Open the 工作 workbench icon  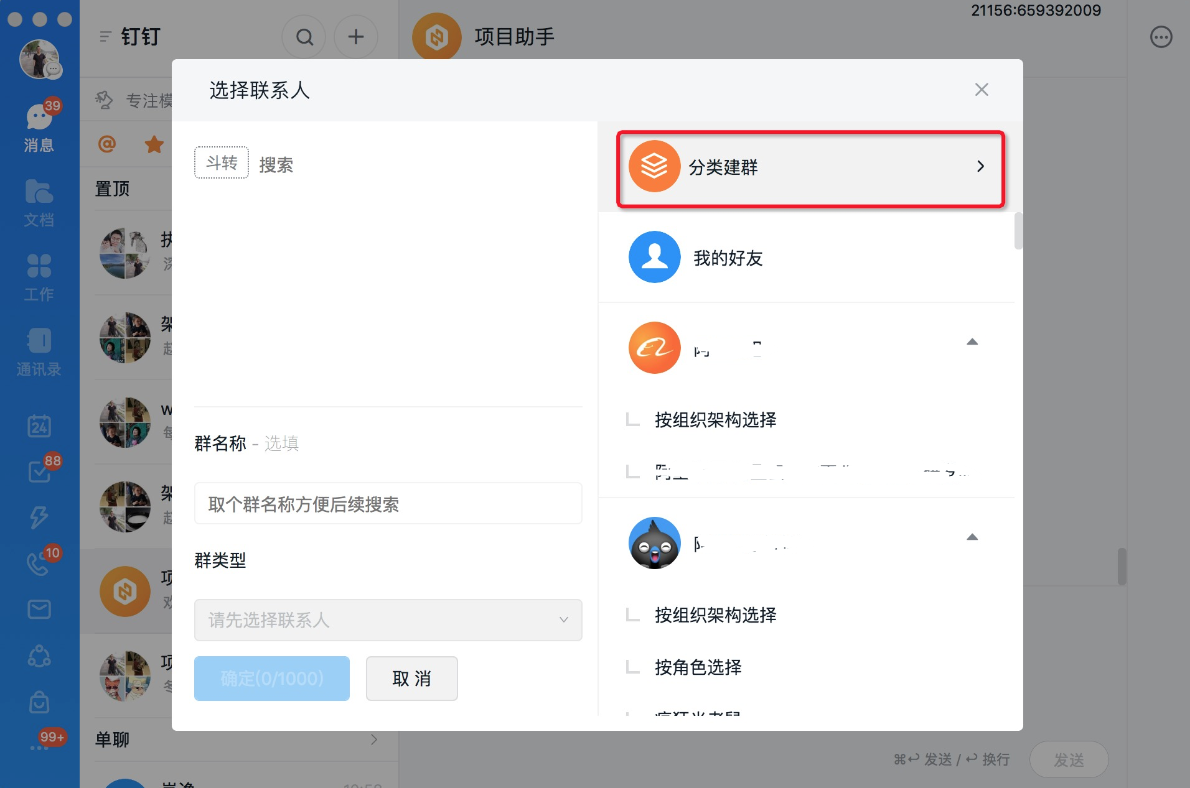(39, 278)
